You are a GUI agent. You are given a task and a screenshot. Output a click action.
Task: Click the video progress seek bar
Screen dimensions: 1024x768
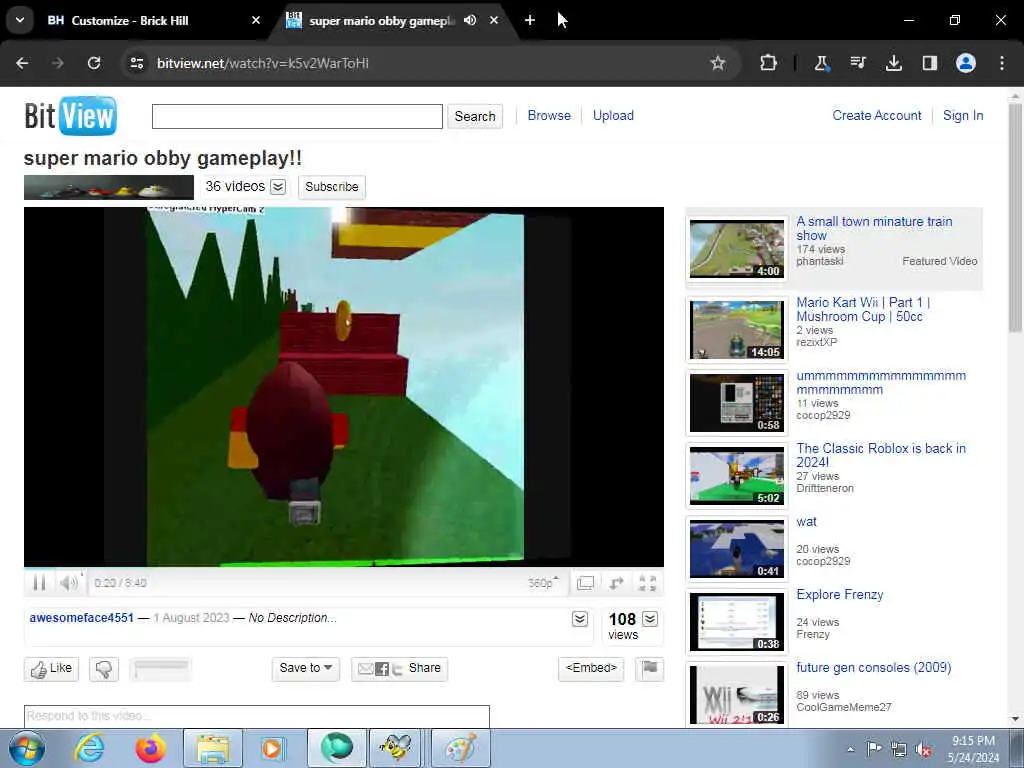coord(344,569)
